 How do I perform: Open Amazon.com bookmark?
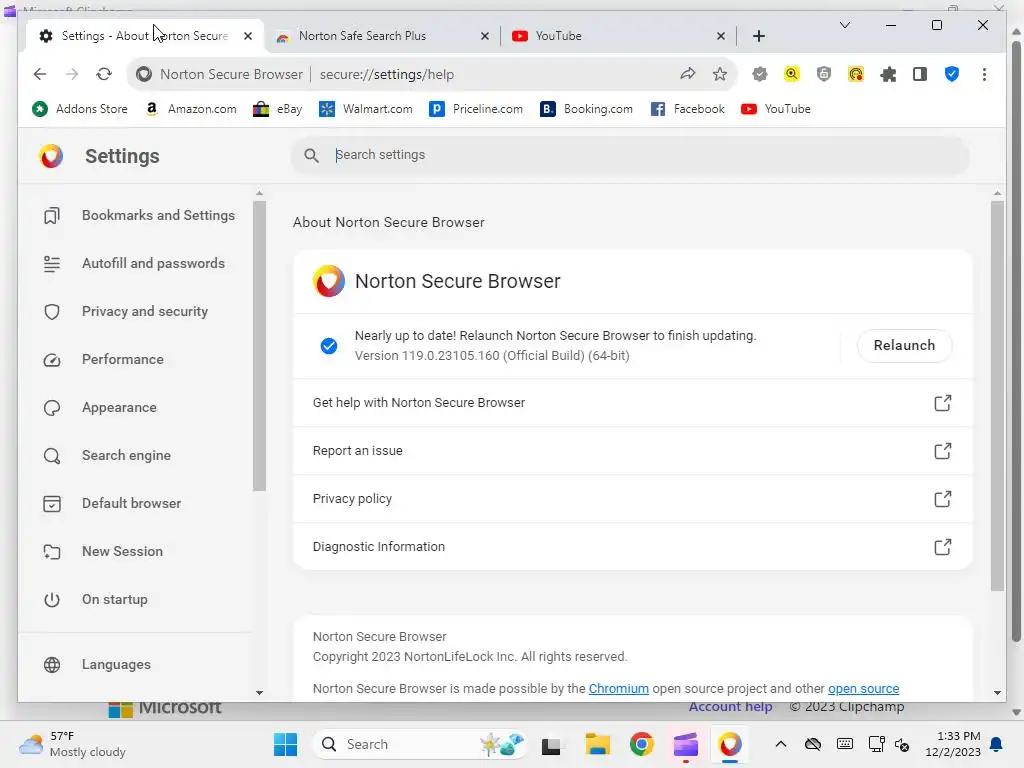pos(191,109)
